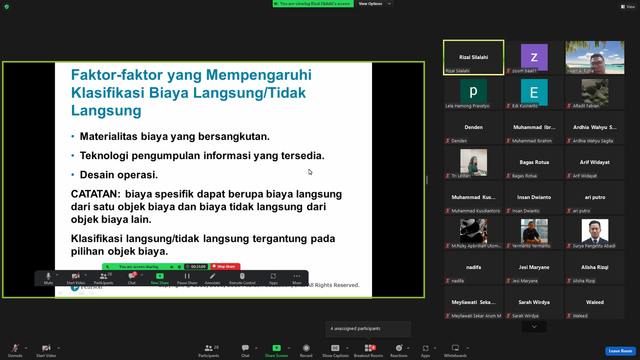Click the More ellipsis in shared-screen toolbar
This screenshot has height=360, width=640.
coord(297,276)
